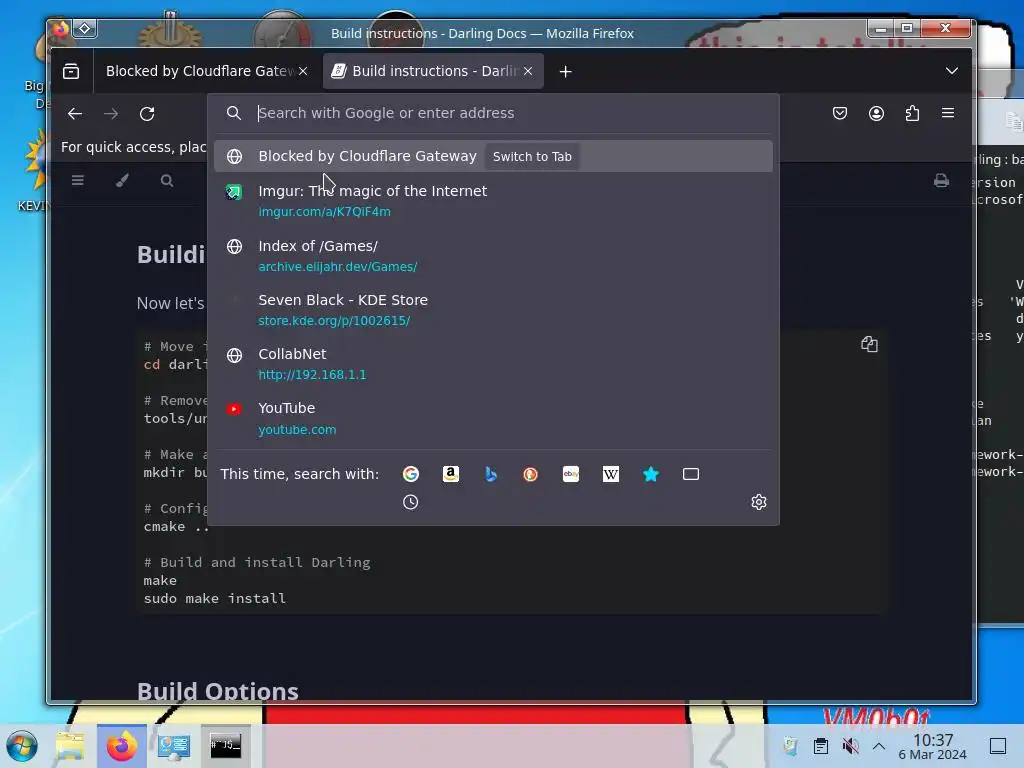Open the Start menu orb
This screenshot has height=768, width=1024.
(x=22, y=746)
